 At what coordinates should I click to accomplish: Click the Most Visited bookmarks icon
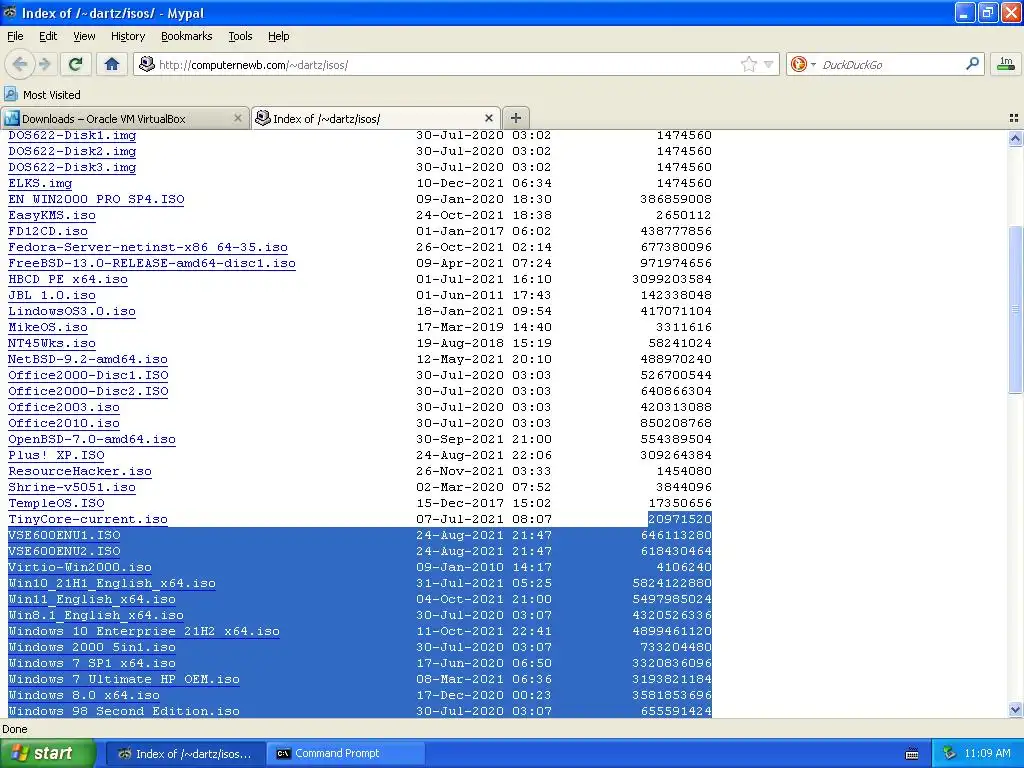[x=10, y=94]
